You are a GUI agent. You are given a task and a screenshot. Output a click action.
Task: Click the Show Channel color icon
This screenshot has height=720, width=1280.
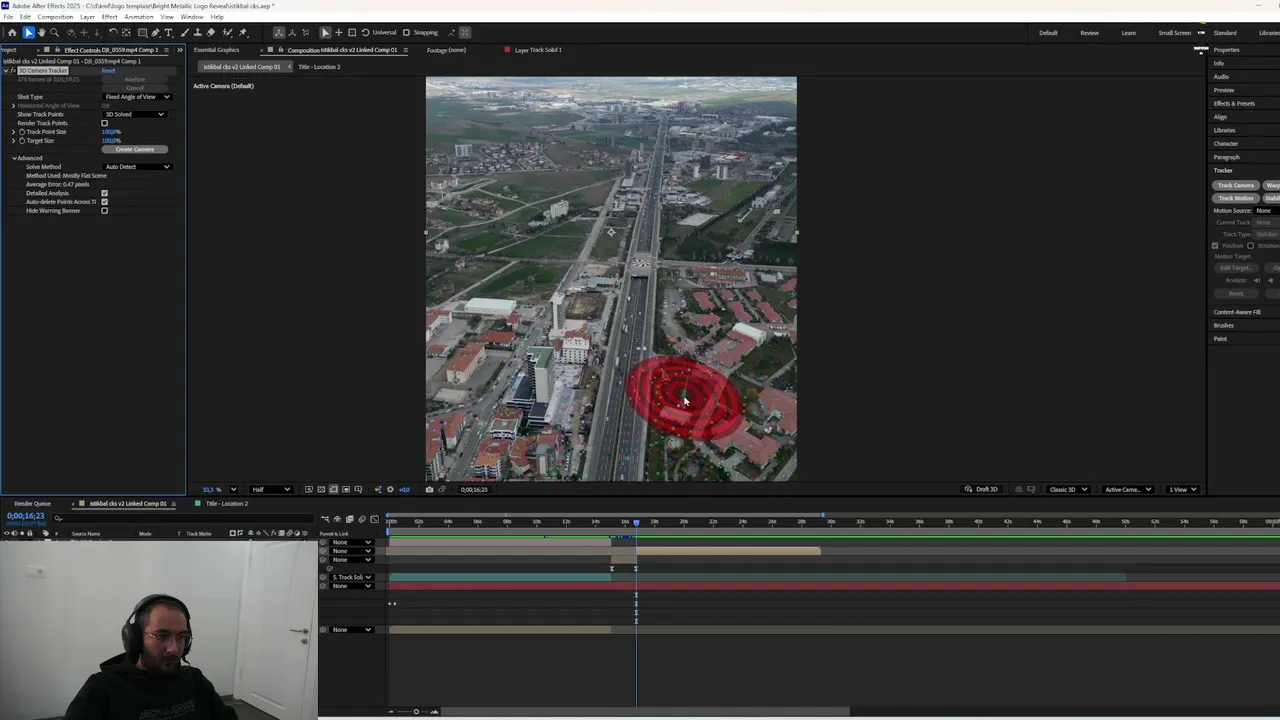(x=377, y=489)
